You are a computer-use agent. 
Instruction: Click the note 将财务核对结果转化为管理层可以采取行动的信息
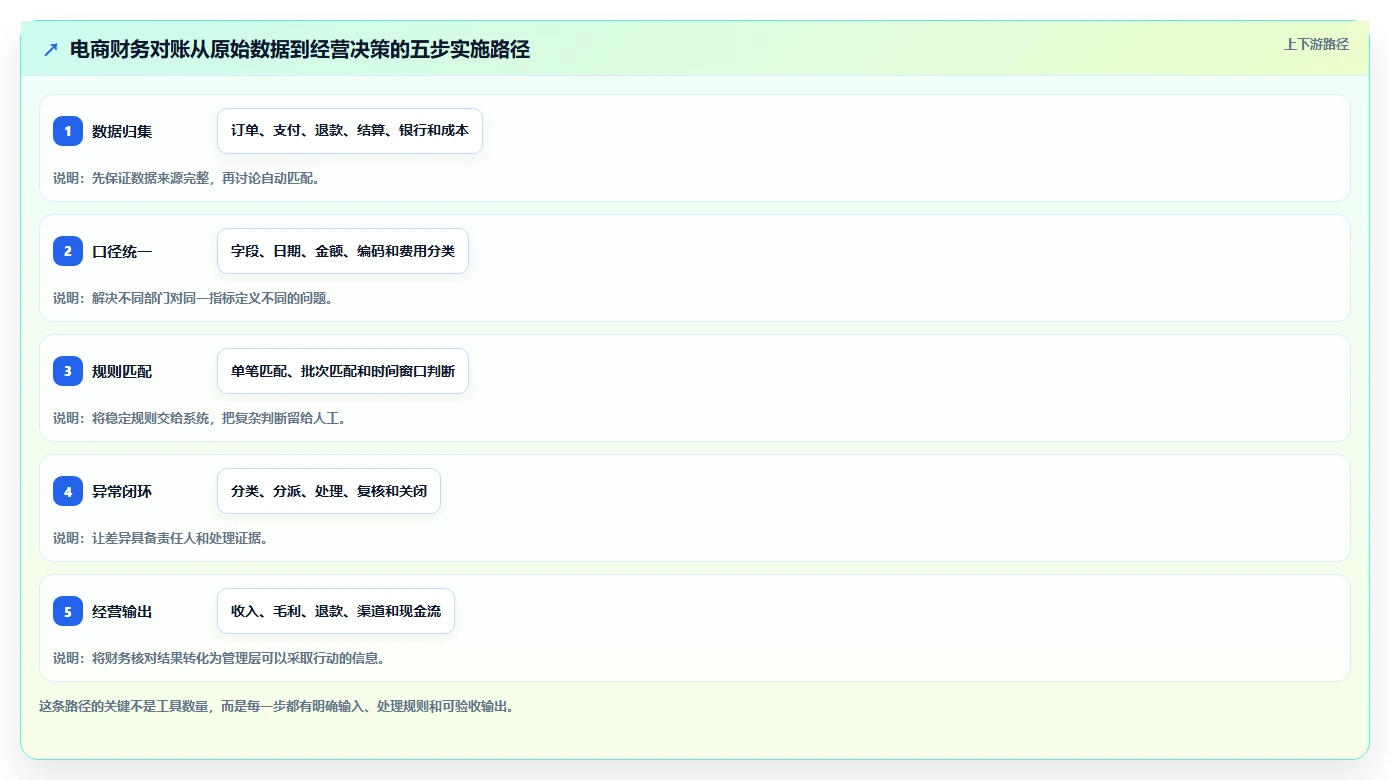[x=238, y=658]
